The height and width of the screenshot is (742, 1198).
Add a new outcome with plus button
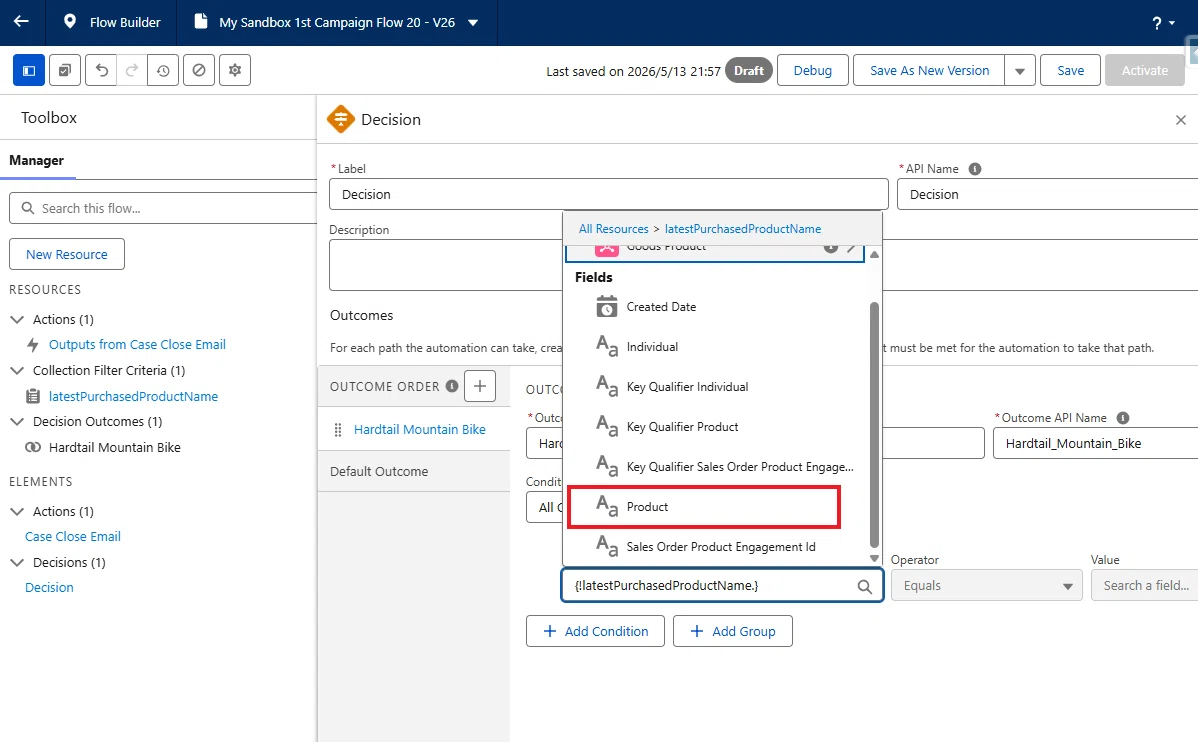pyautogui.click(x=480, y=386)
